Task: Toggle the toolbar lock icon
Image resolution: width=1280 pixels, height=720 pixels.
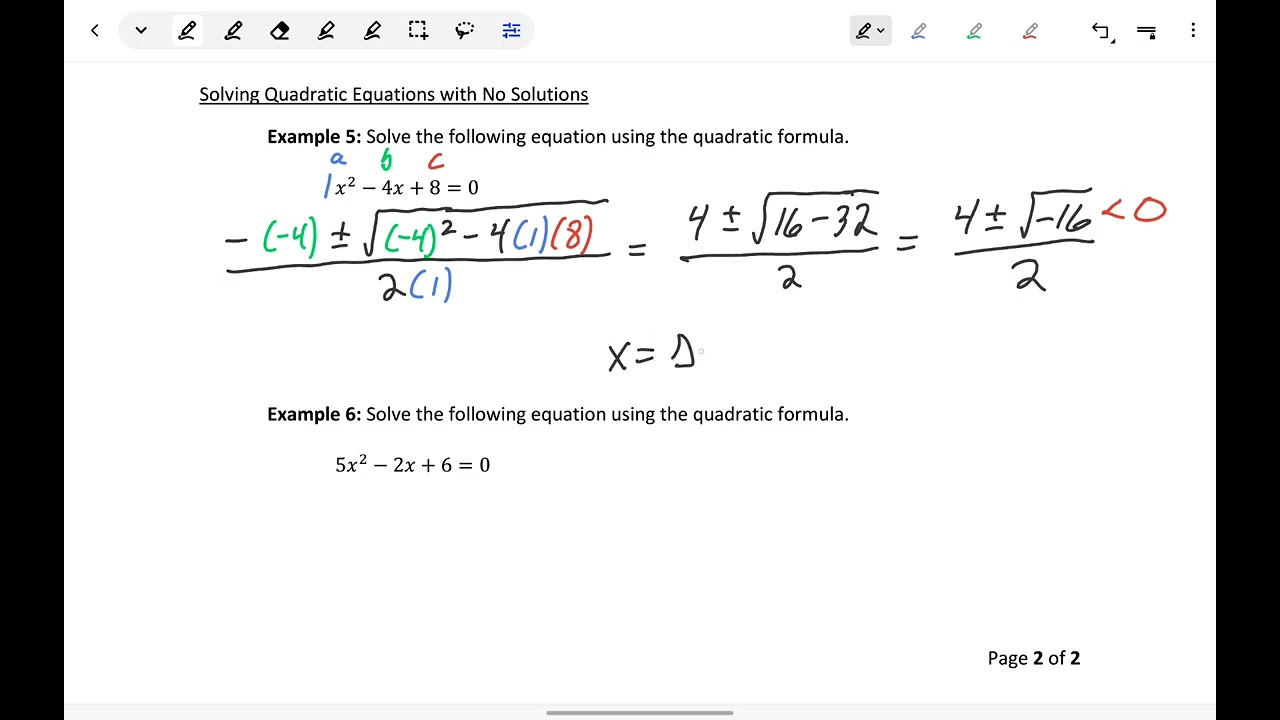Action: pos(1147,31)
